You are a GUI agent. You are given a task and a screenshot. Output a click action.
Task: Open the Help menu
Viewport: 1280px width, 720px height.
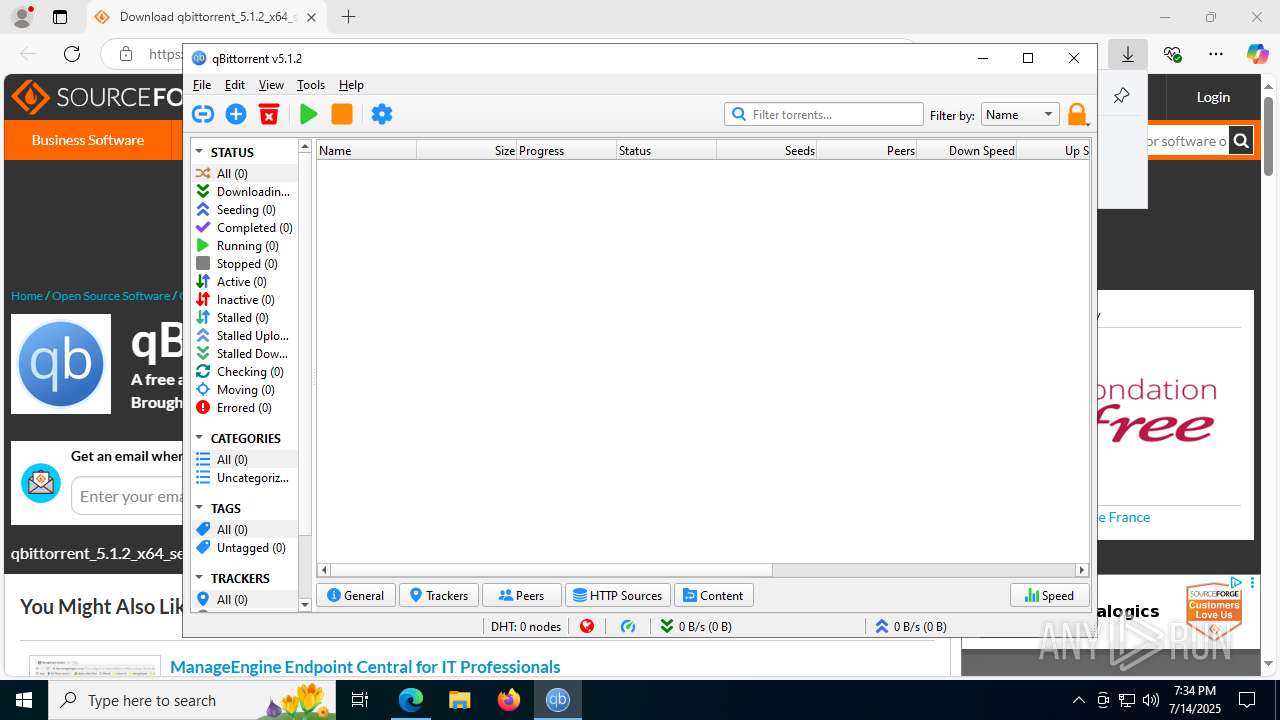click(351, 85)
